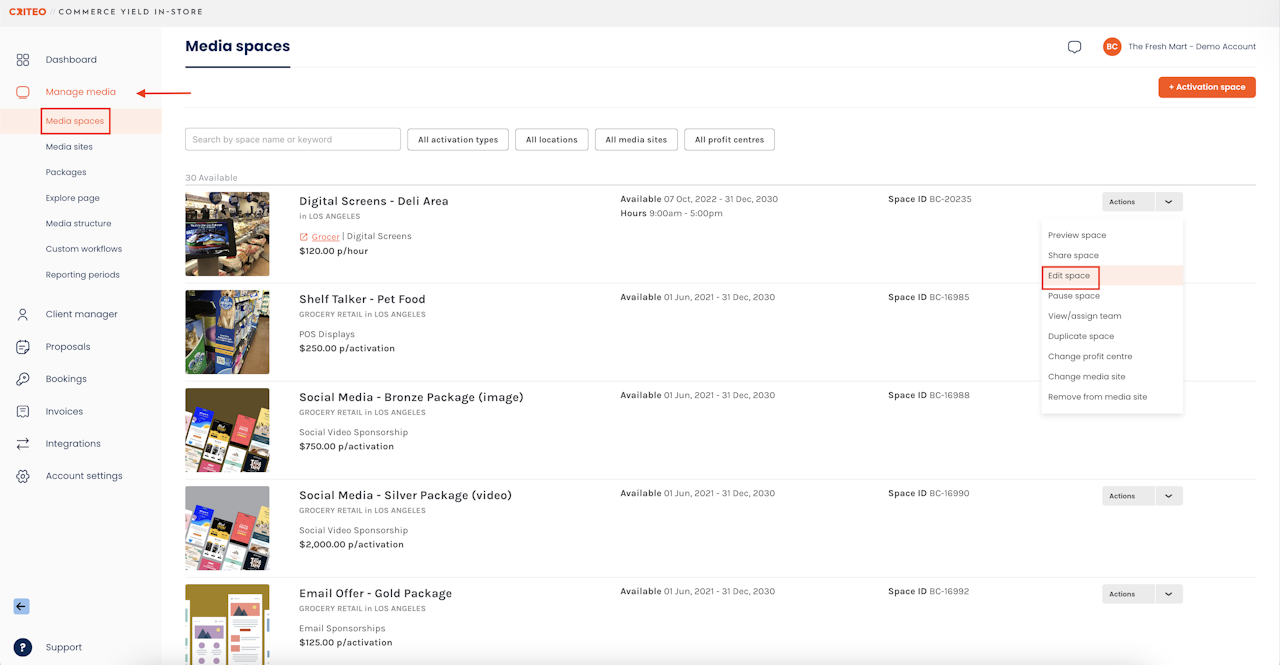Collapse sidebar with the blue back arrow
This screenshot has height=665, width=1280.
click(21, 606)
